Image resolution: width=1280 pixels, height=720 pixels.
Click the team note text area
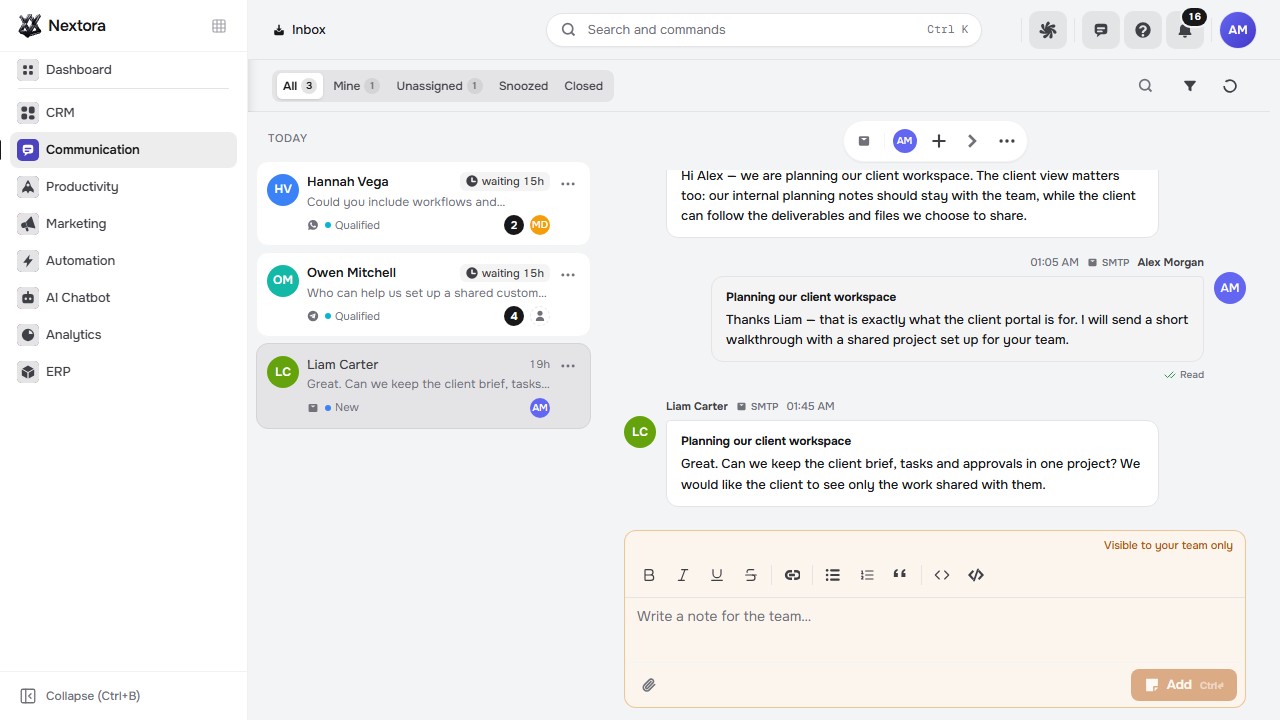tap(935, 630)
